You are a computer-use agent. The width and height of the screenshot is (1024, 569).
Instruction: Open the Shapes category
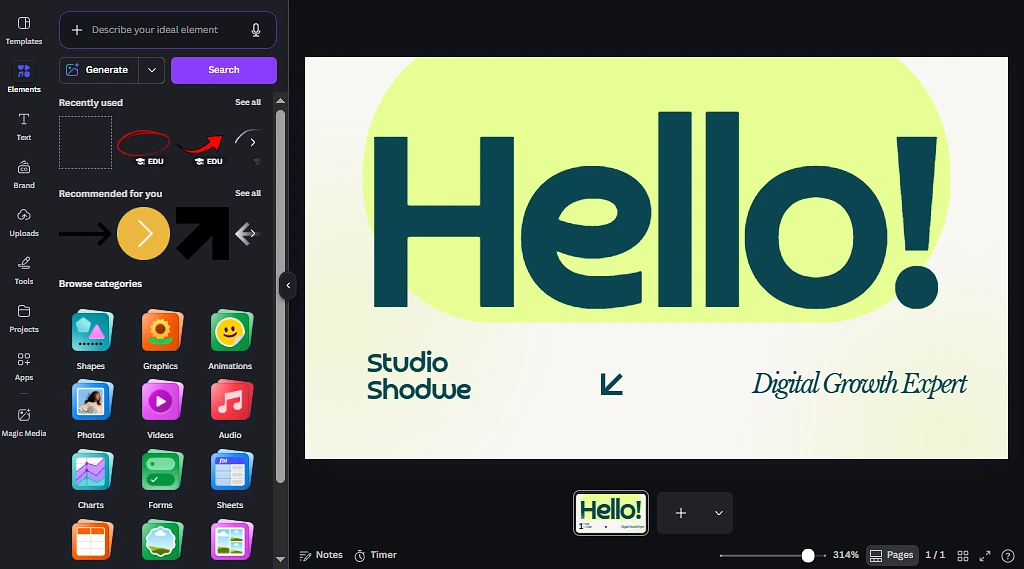pyautogui.click(x=91, y=339)
